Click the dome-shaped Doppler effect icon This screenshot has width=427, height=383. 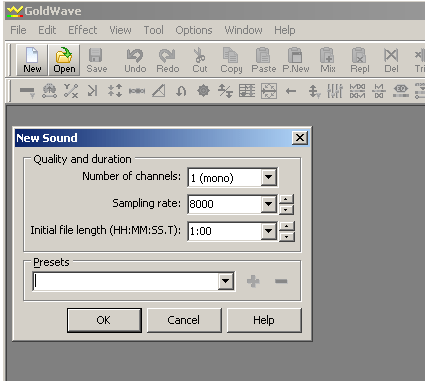pyautogui.click(x=49, y=91)
